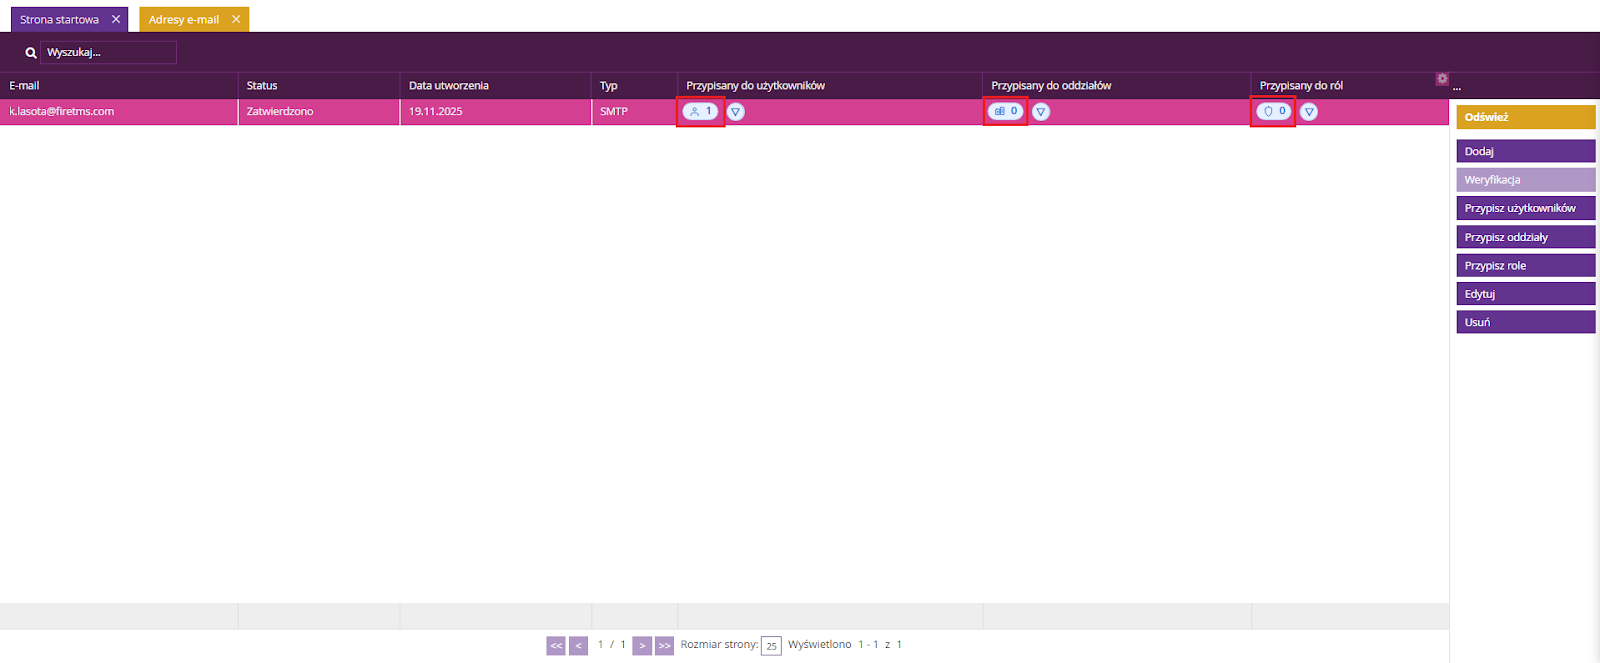The height and width of the screenshot is (663, 1600).
Task: Click the 19.11.2025 date cell
Action: click(x=496, y=111)
